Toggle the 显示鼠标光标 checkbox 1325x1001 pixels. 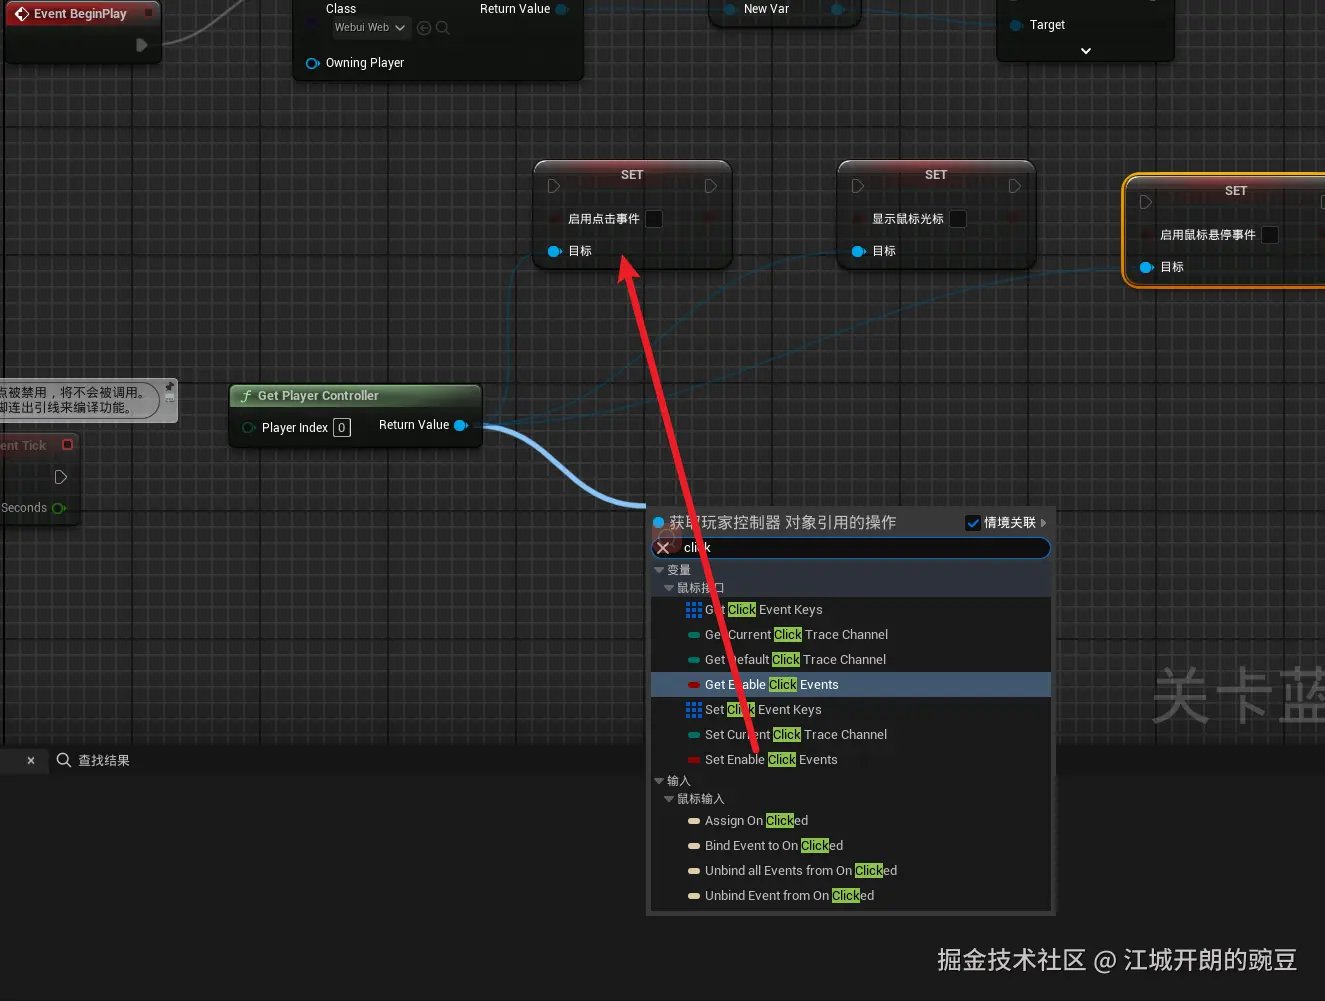[958, 219]
